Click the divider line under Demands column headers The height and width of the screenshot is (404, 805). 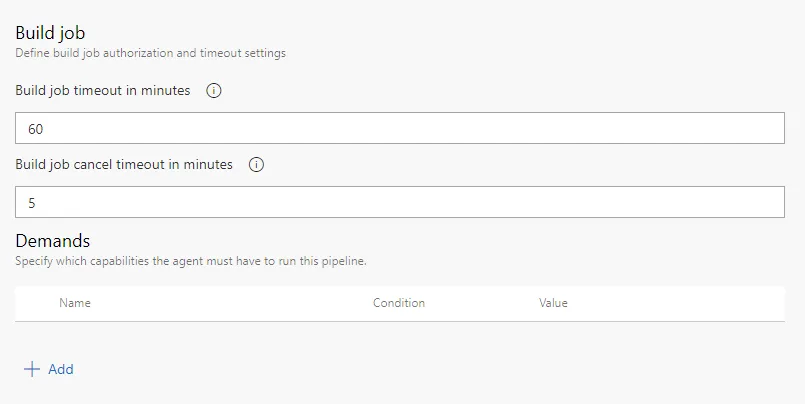pos(400,321)
